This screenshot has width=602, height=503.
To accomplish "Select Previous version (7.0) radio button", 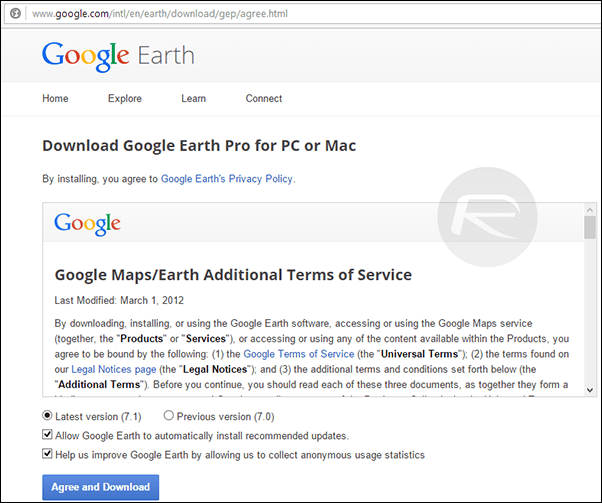I will point(169,415).
